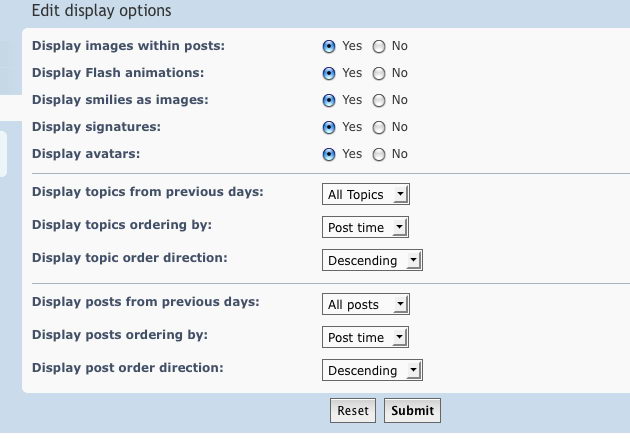Viewport: 630px width, 446px height.
Task: Expand topic order direction Descending dropdown
Action: point(372,260)
